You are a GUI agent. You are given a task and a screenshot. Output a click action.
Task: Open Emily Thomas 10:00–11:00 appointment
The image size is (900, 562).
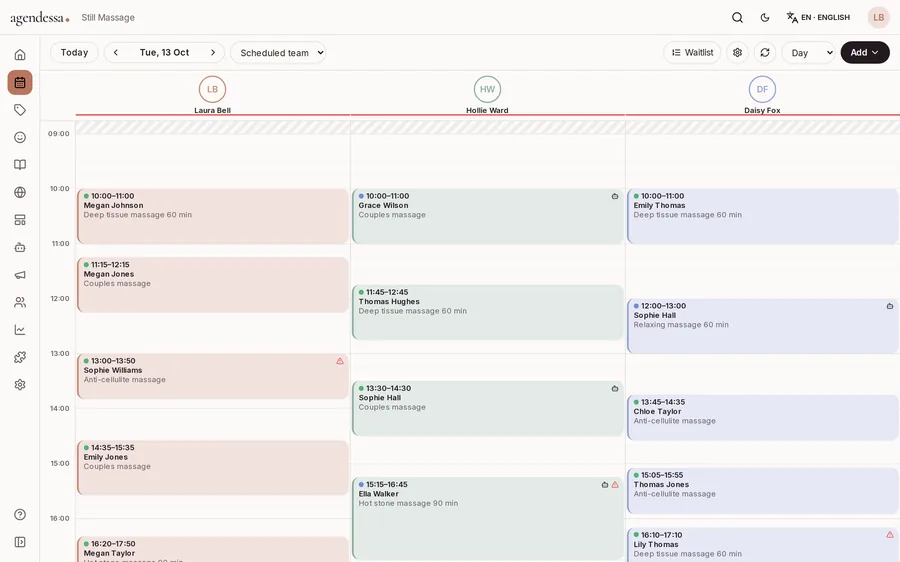pyautogui.click(x=763, y=216)
